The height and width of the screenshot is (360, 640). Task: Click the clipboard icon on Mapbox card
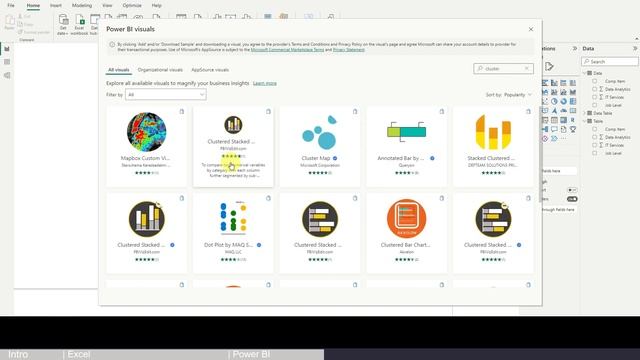coord(182,111)
